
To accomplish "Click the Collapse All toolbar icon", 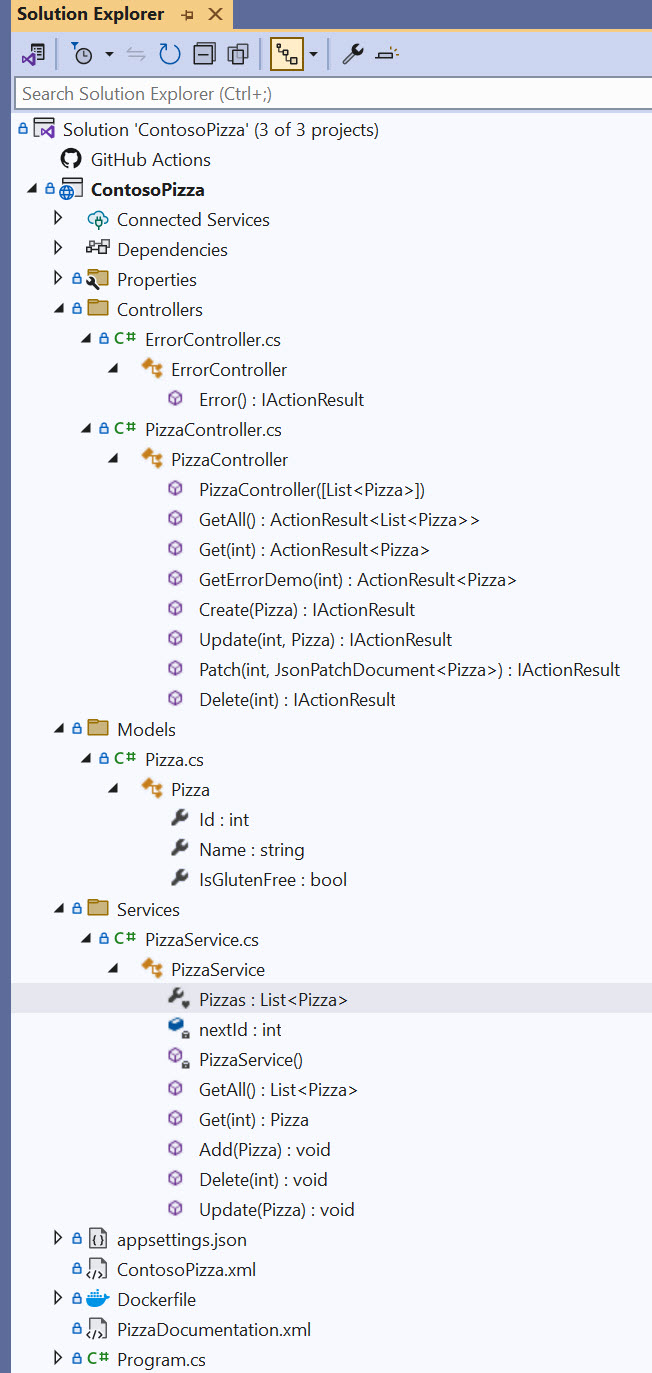I will [204, 54].
